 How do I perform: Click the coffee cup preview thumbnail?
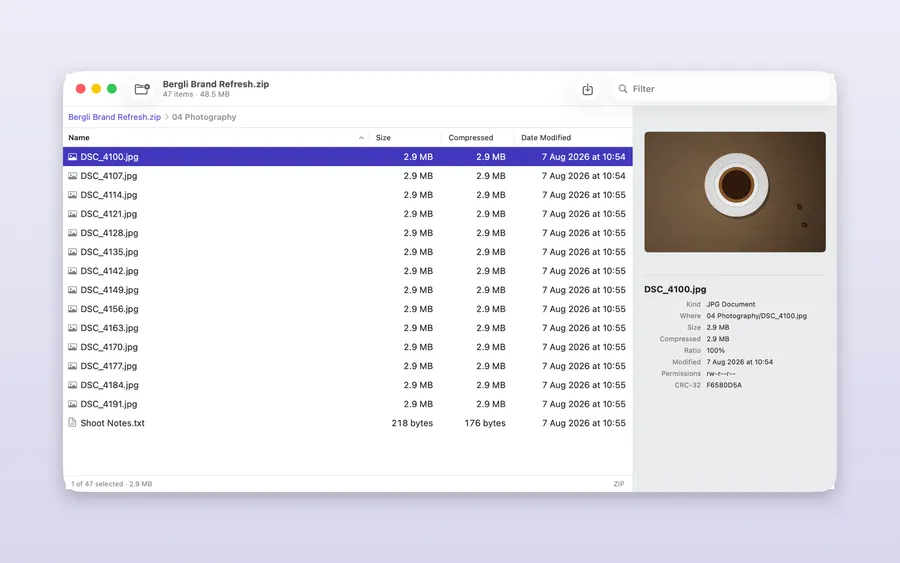[x=735, y=192]
